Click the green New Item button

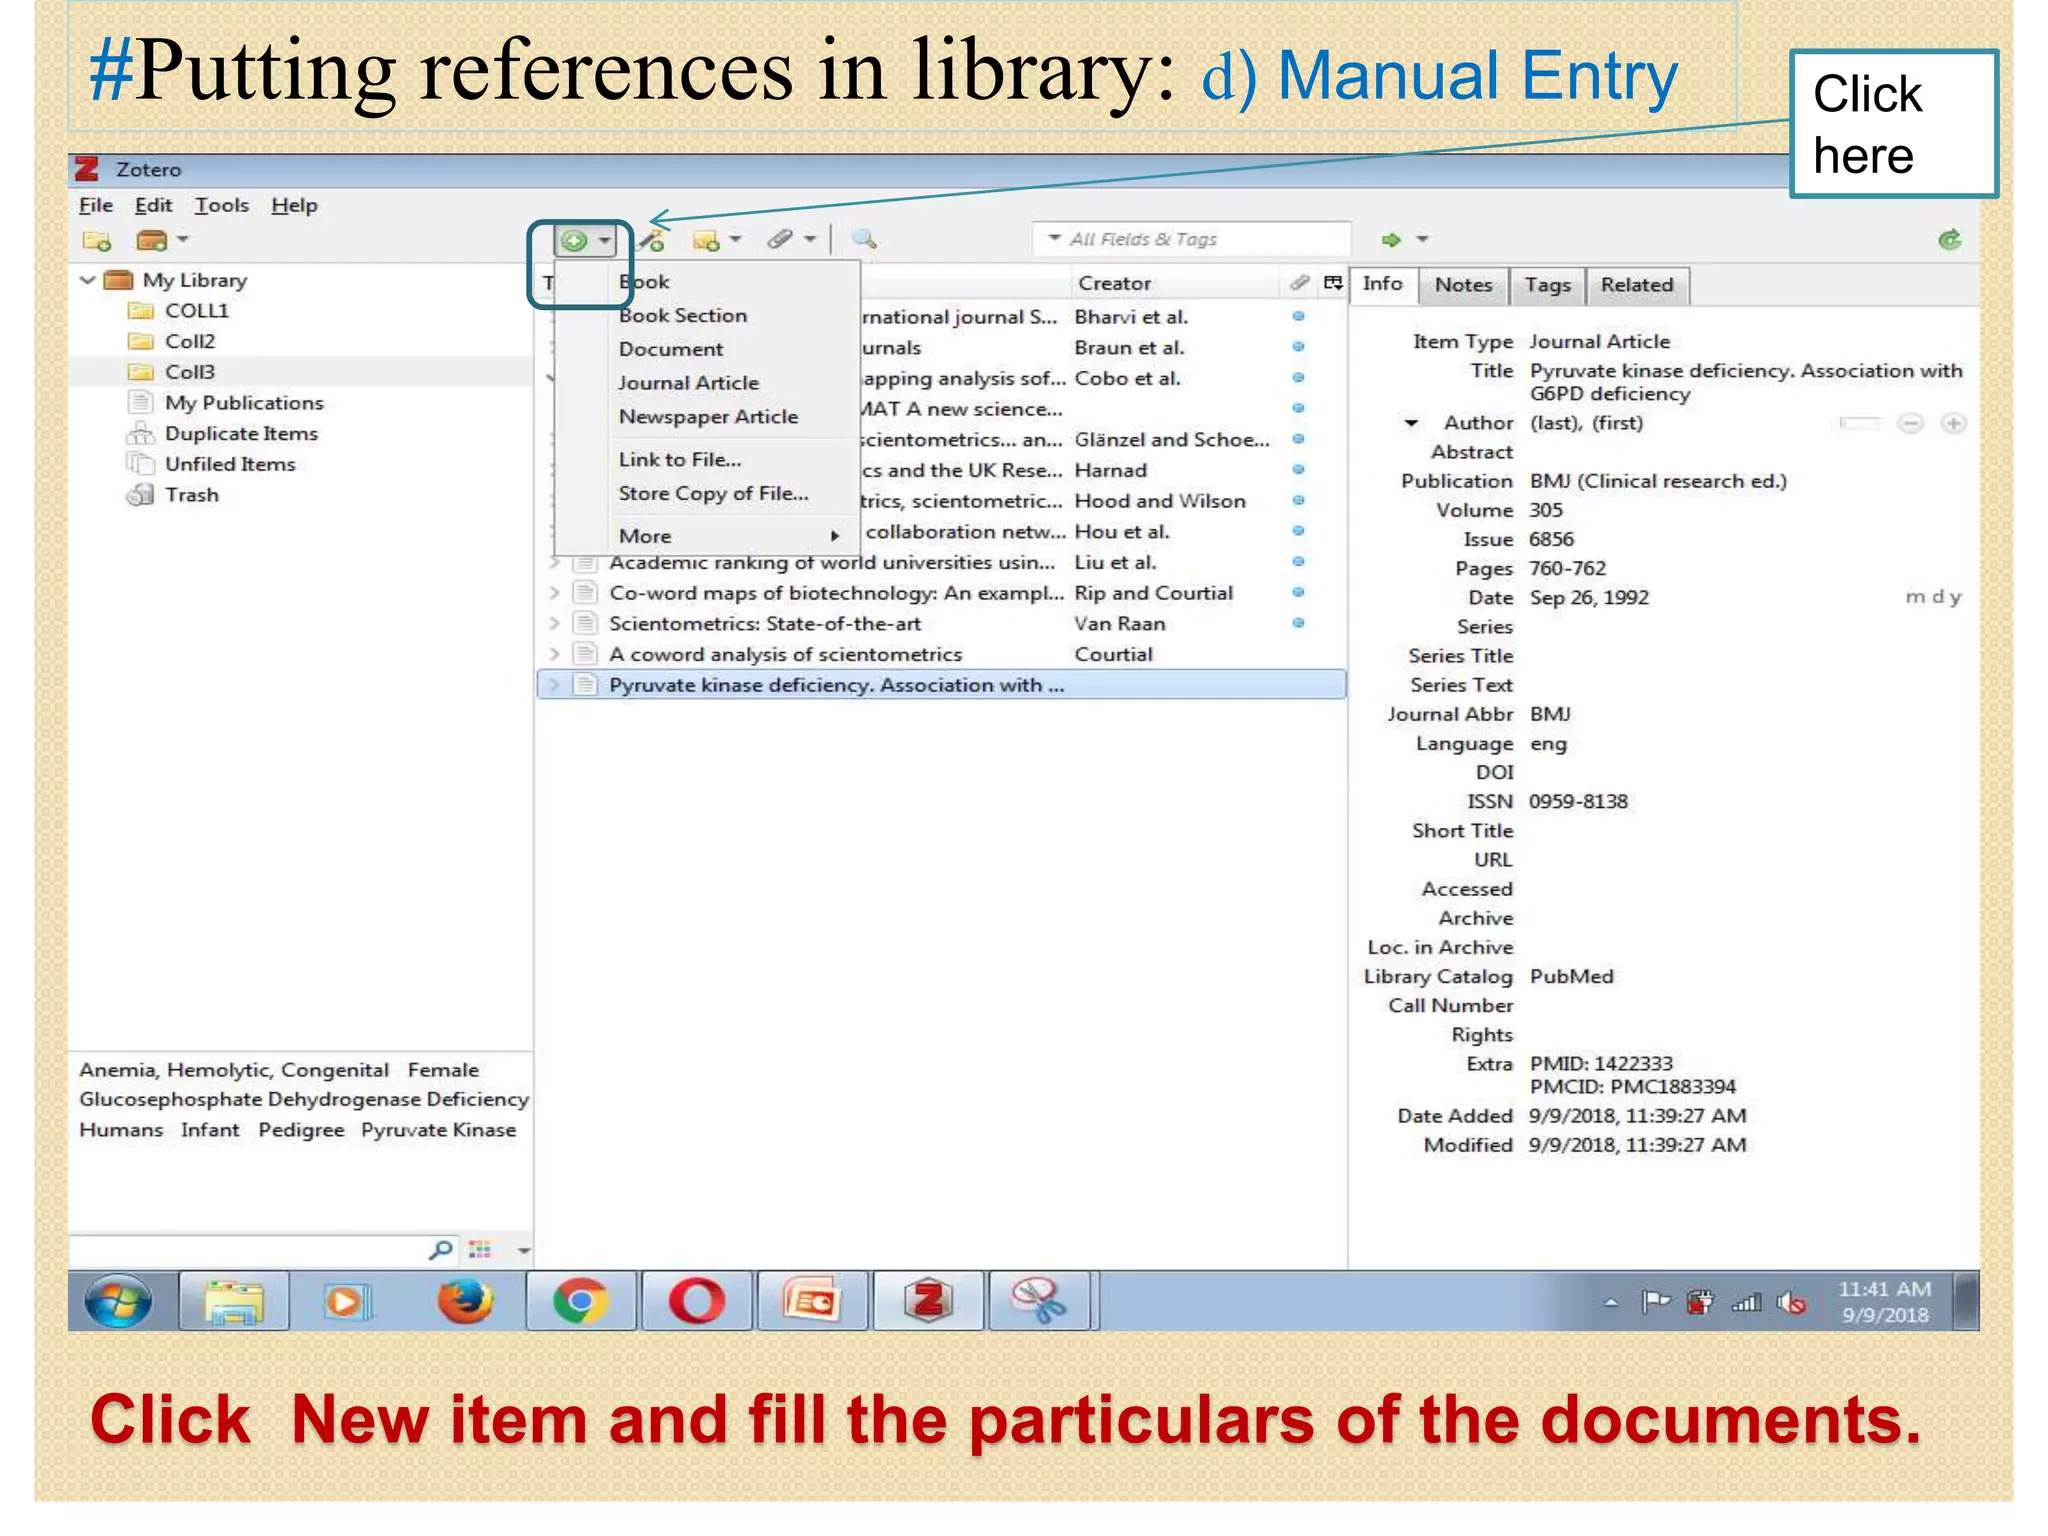(x=574, y=240)
